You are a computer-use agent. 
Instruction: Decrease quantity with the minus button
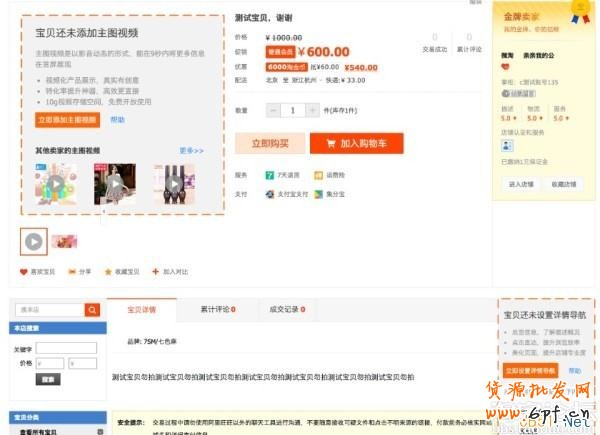click(274, 111)
